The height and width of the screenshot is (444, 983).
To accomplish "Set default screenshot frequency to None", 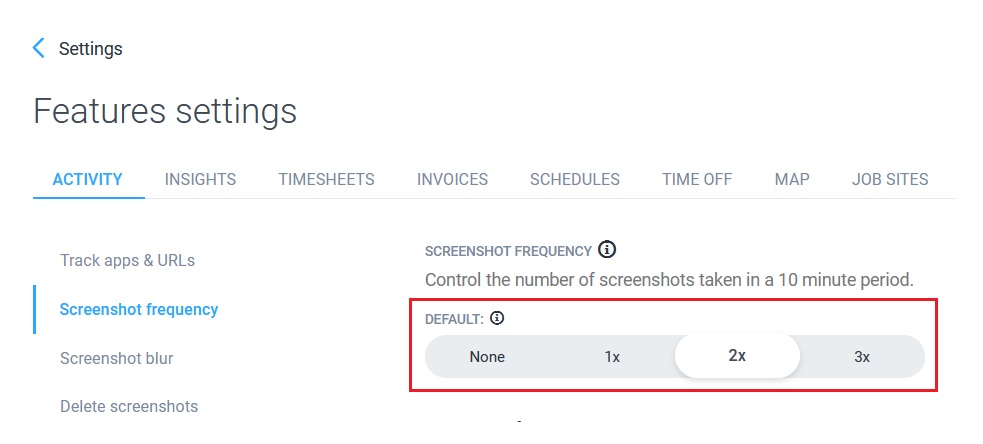I will (x=487, y=356).
